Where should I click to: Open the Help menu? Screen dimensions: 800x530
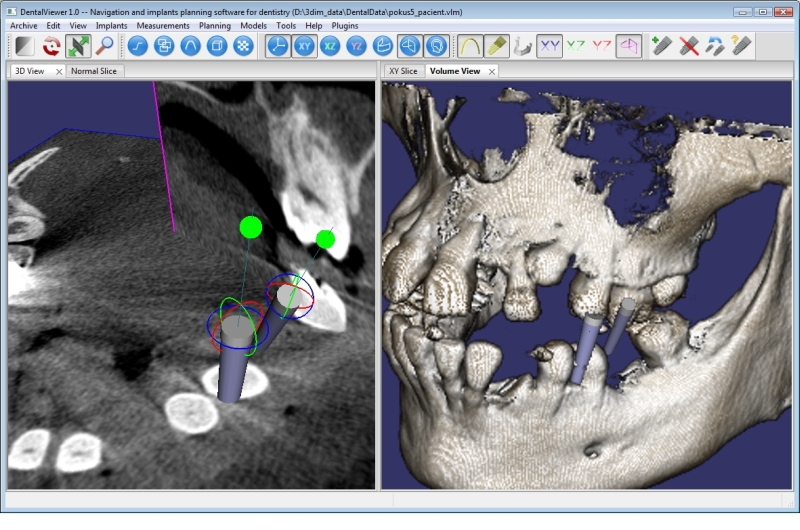pyautogui.click(x=314, y=26)
